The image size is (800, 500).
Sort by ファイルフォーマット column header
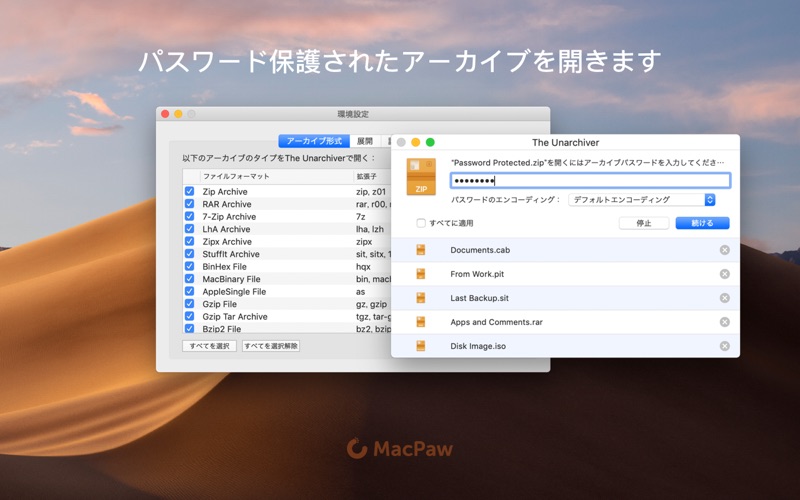coord(236,177)
